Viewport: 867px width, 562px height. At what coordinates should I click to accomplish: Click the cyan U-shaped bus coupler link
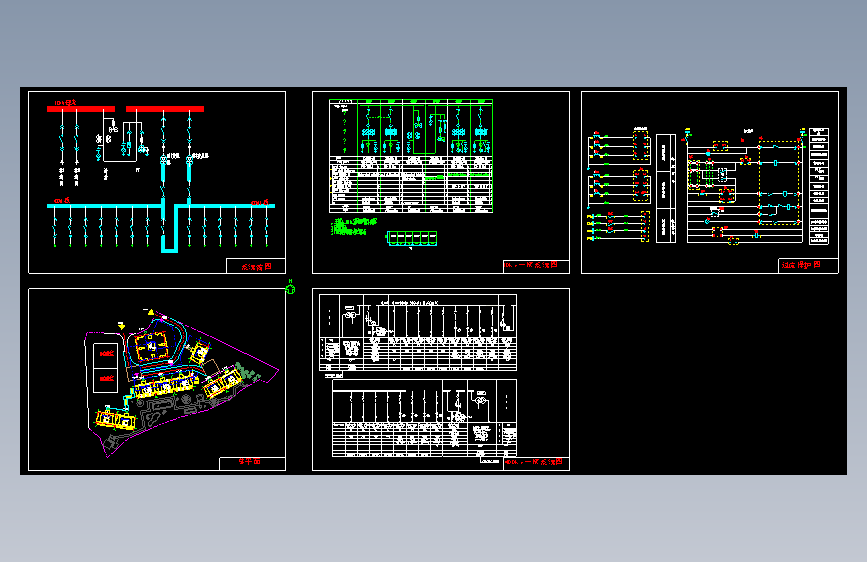(169, 228)
